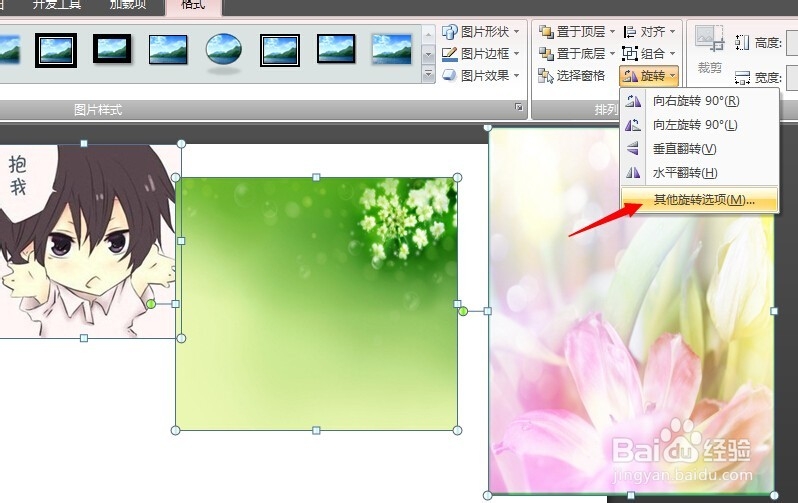
Task: Click the green image's top middle resize handle
Action: pos(316,177)
